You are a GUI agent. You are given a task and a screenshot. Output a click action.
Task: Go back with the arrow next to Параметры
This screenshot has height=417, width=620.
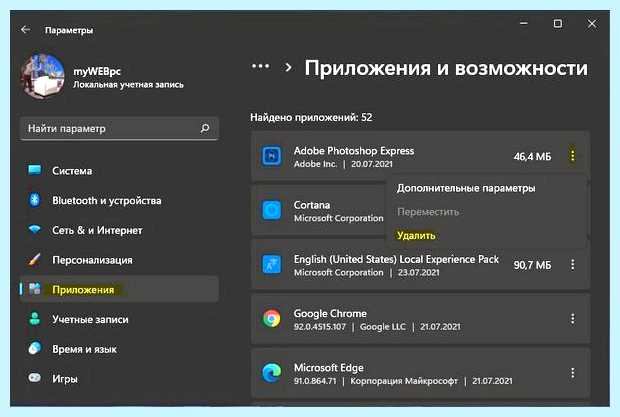point(26,30)
